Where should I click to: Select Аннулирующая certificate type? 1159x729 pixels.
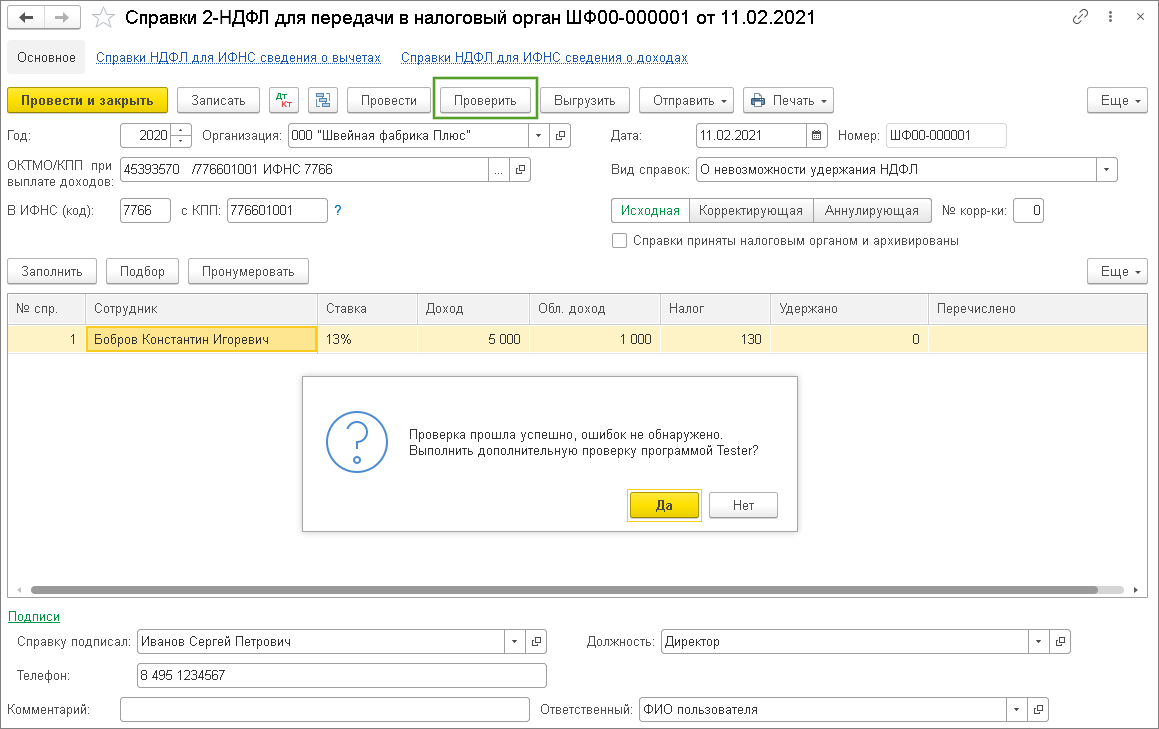click(872, 210)
